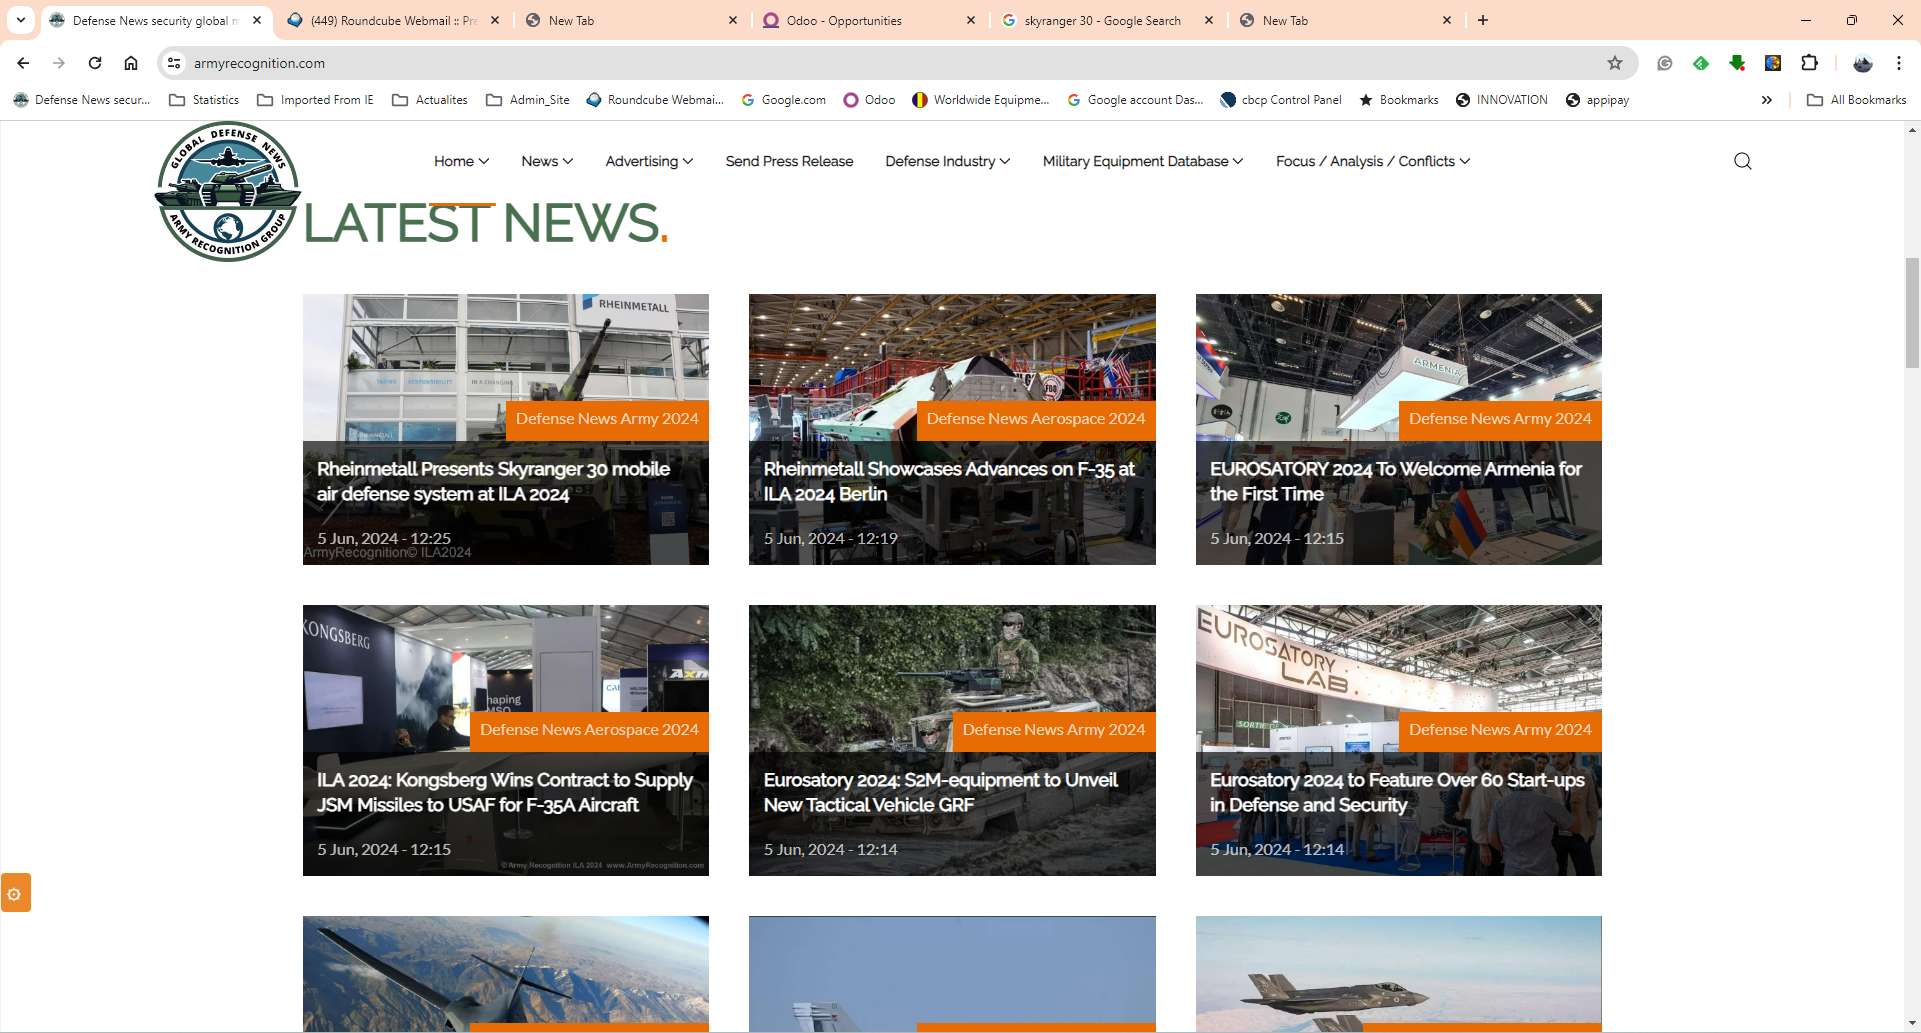Open the Rheinmetall Skyranger 30 article

pyautogui.click(x=494, y=481)
